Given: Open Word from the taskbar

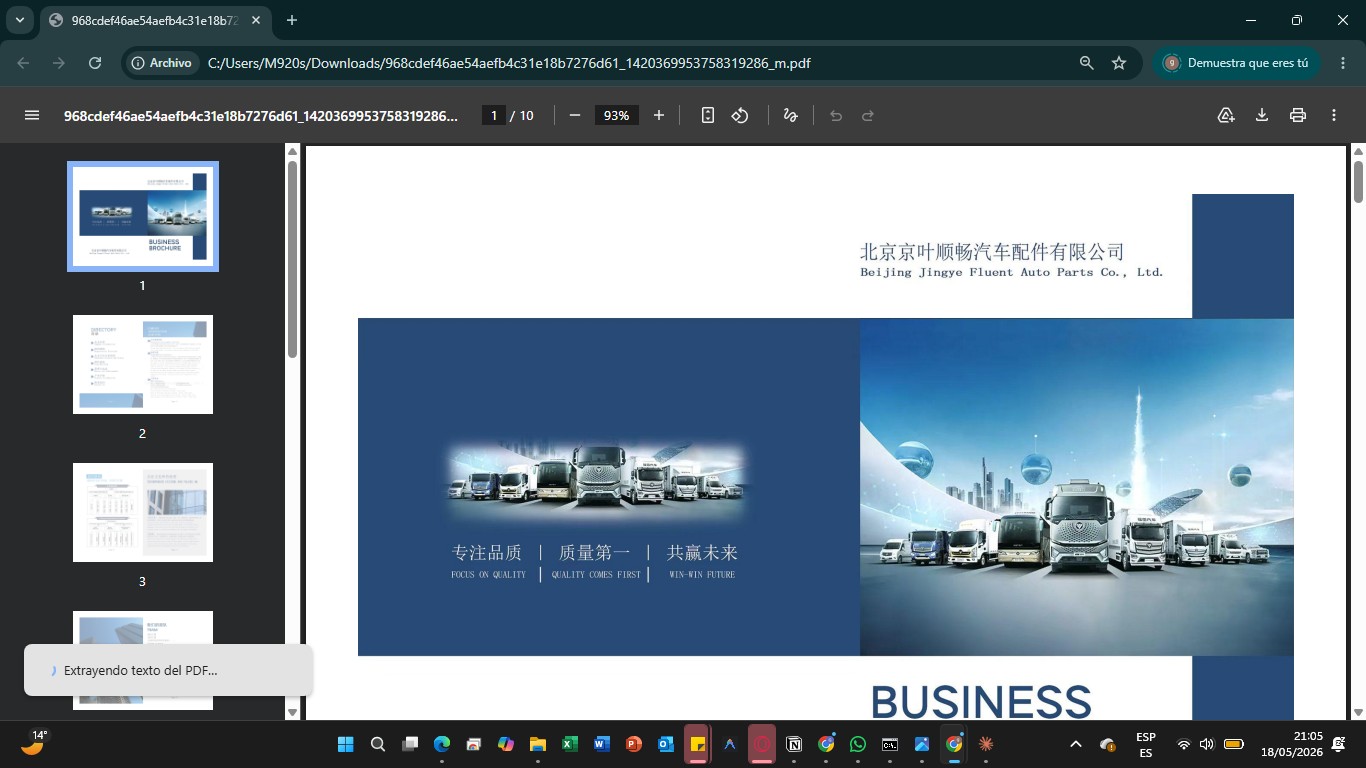Looking at the screenshot, I should pos(602,744).
